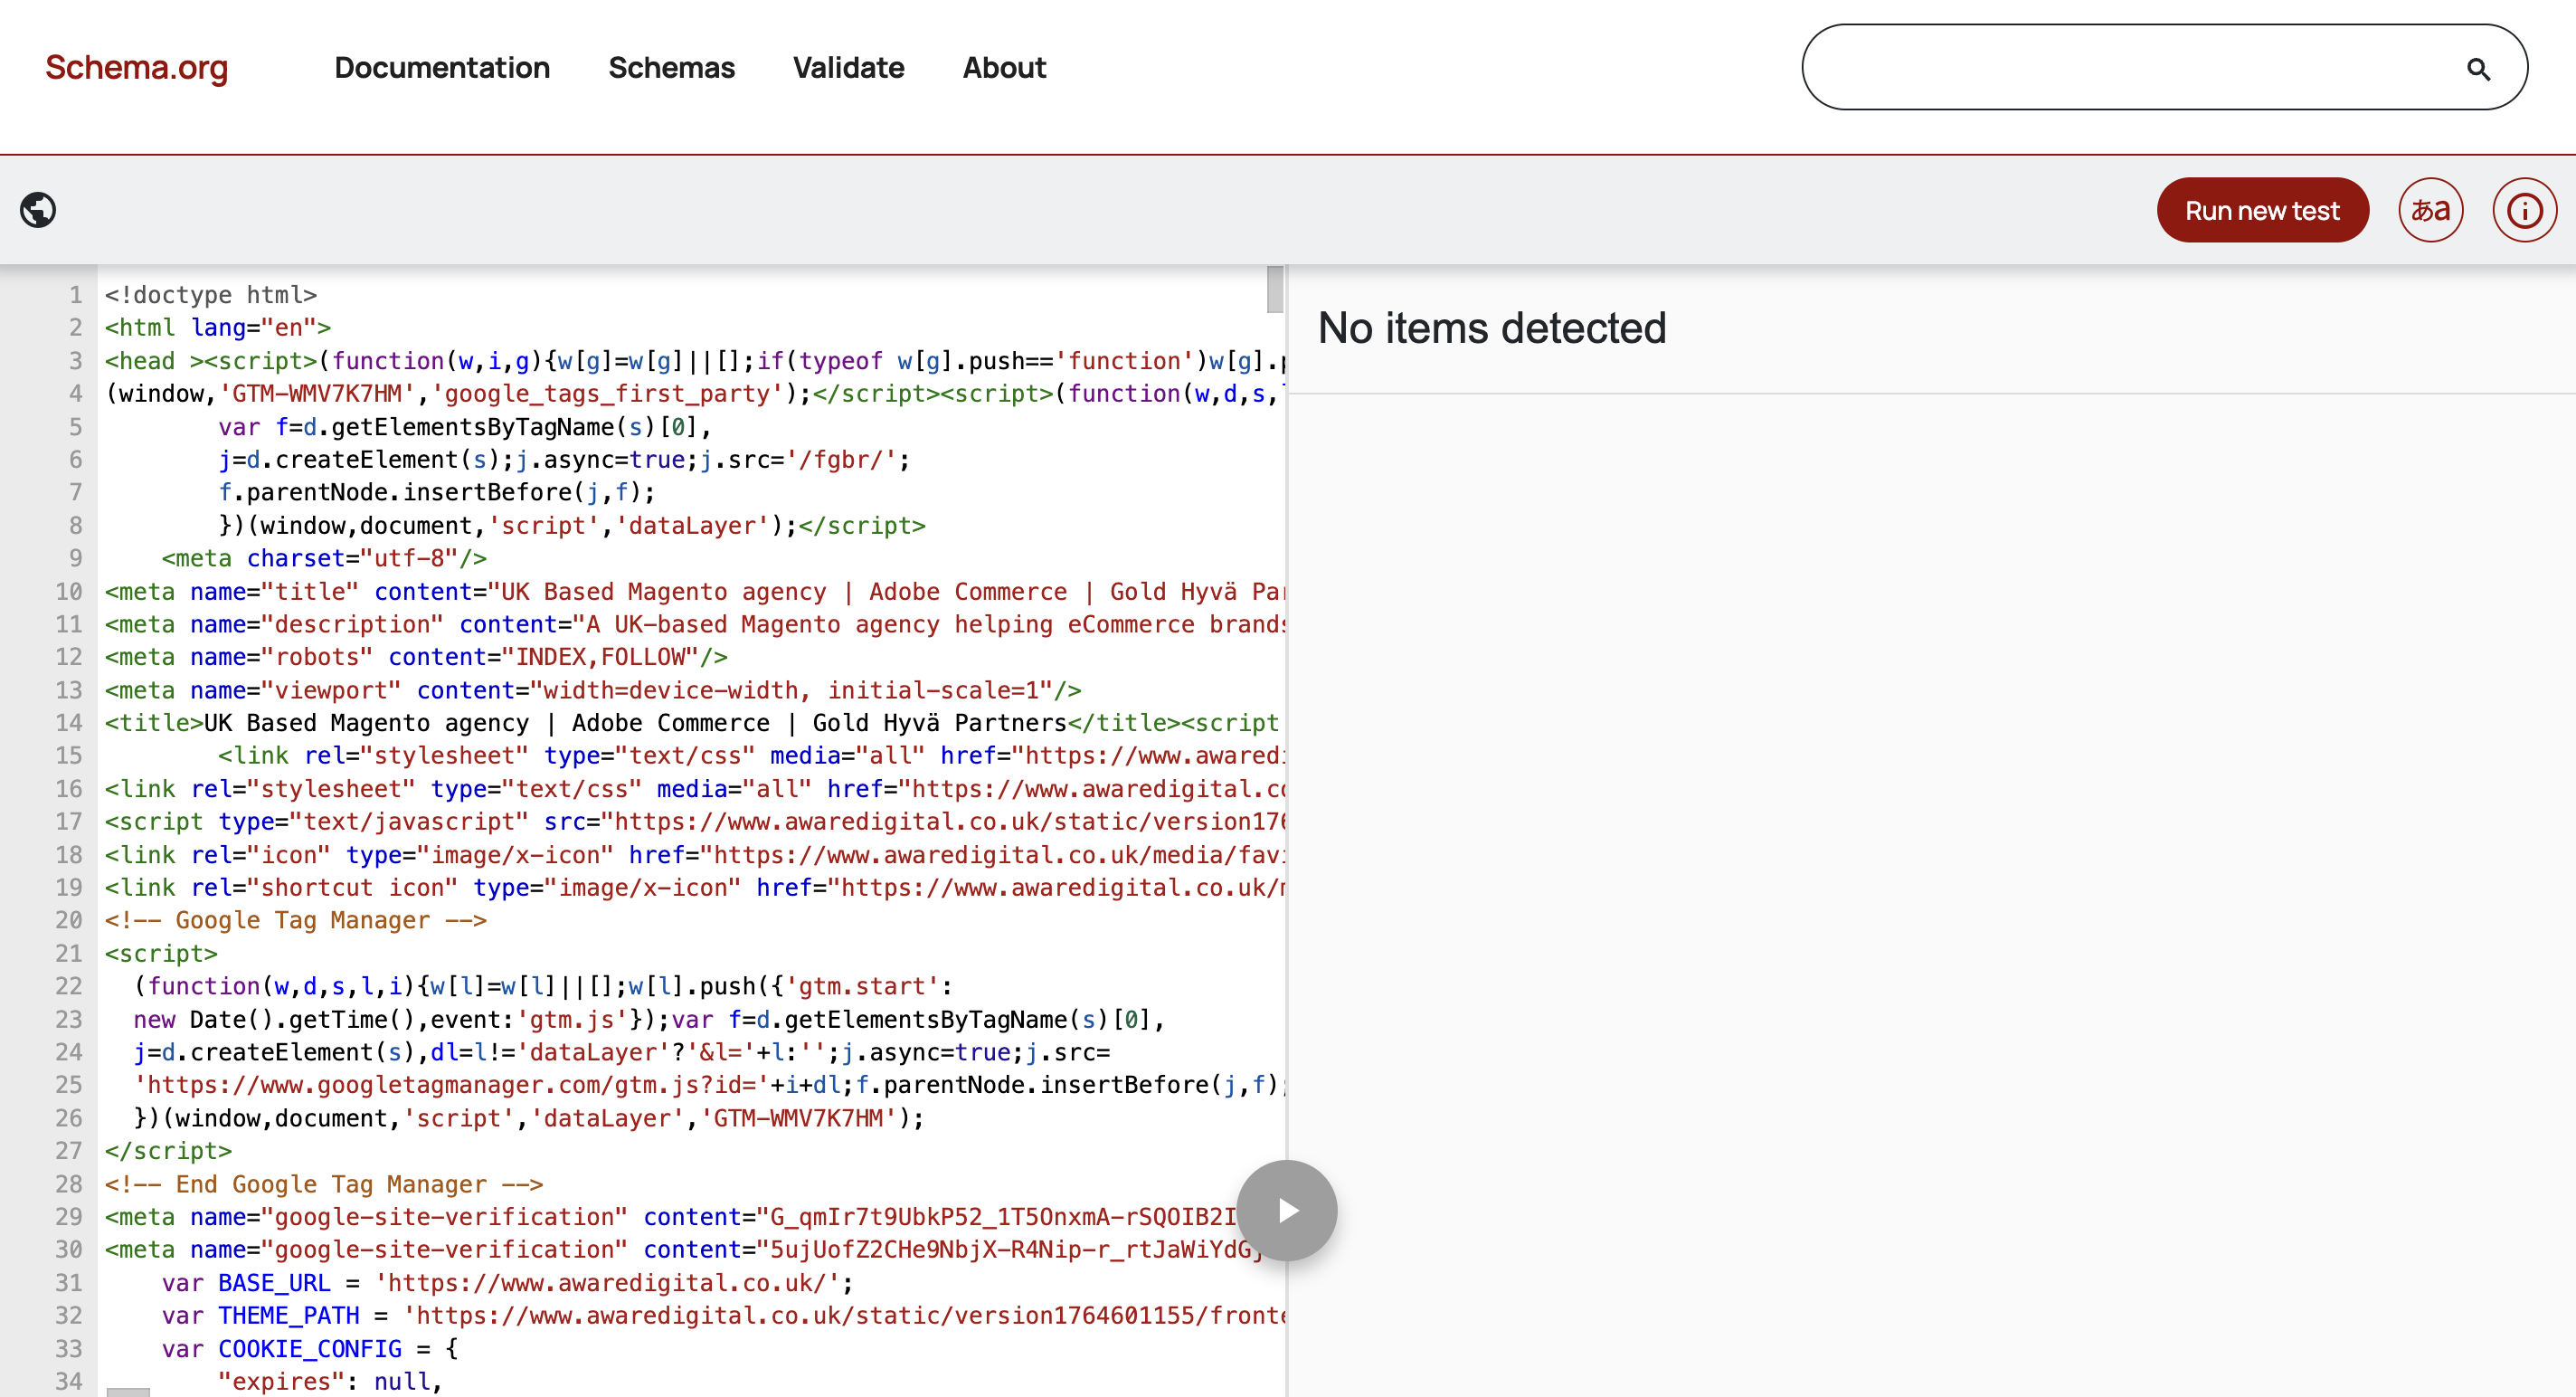Image resolution: width=2576 pixels, height=1397 pixels.
Task: Click the first google-site-verification meta line
Action: pyautogui.click(x=672, y=1217)
